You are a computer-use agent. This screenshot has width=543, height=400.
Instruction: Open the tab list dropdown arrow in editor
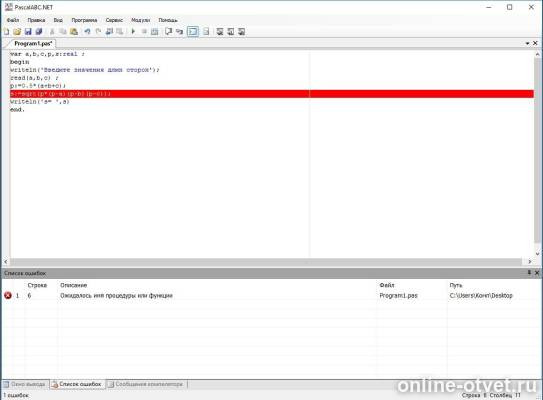(527, 43)
